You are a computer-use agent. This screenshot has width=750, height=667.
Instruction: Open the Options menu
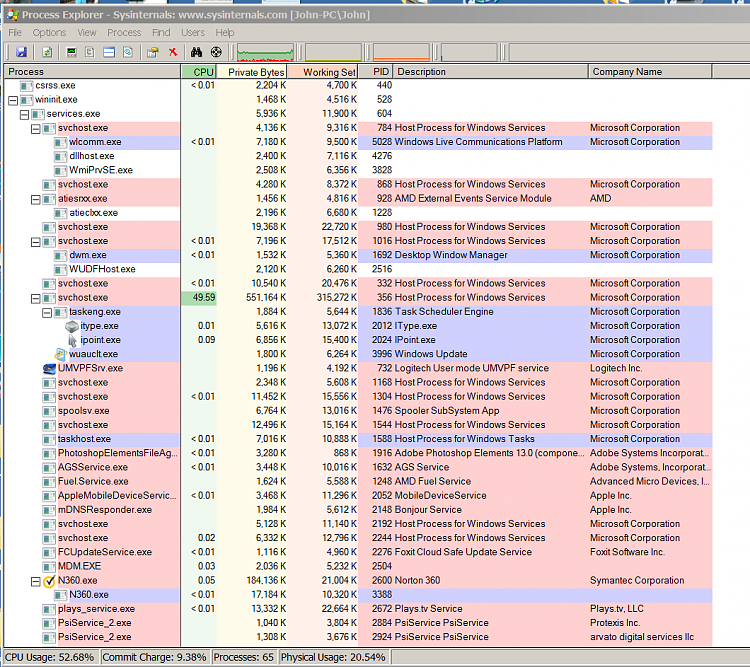pyautogui.click(x=49, y=33)
